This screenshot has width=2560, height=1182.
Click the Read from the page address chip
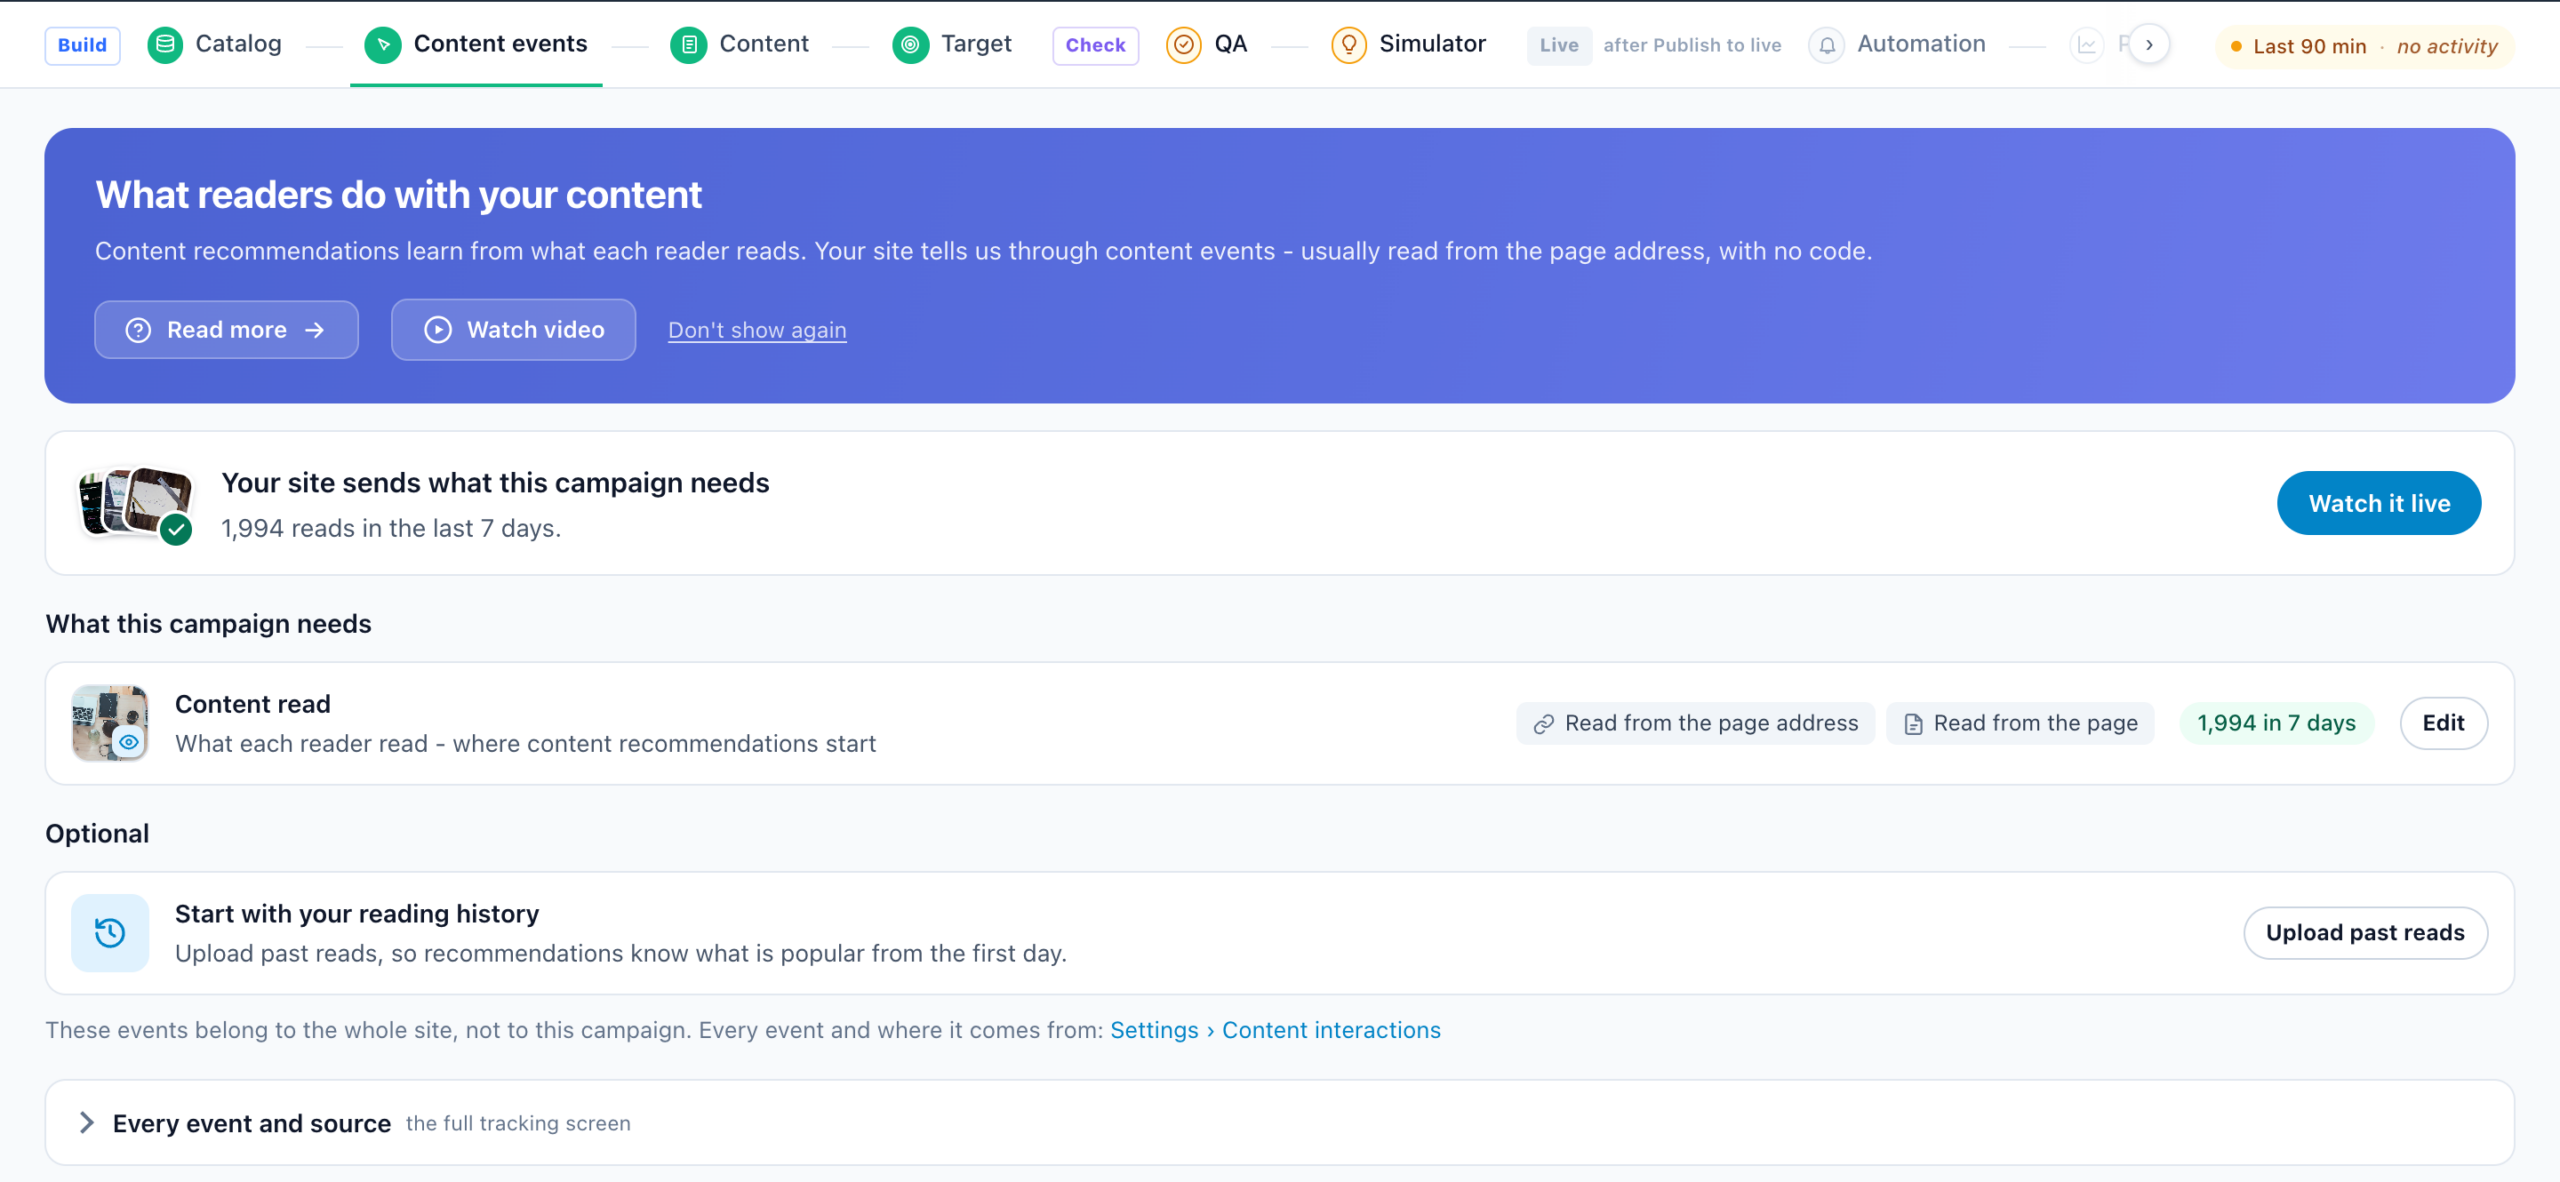pos(1696,722)
